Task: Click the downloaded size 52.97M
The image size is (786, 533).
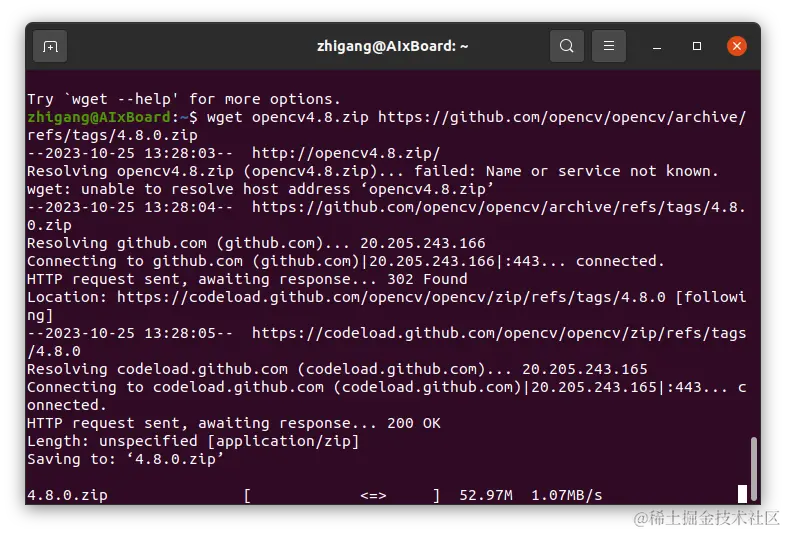Action: pos(486,495)
